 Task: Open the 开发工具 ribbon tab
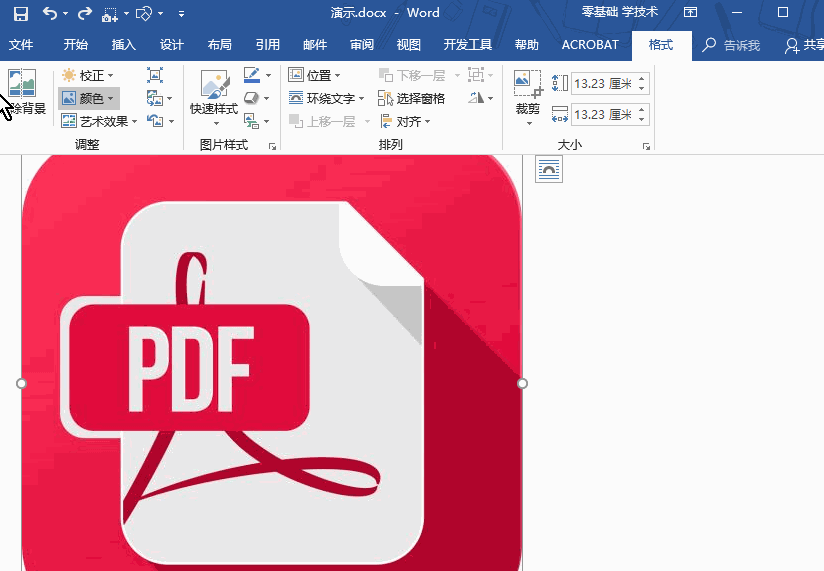pos(468,45)
